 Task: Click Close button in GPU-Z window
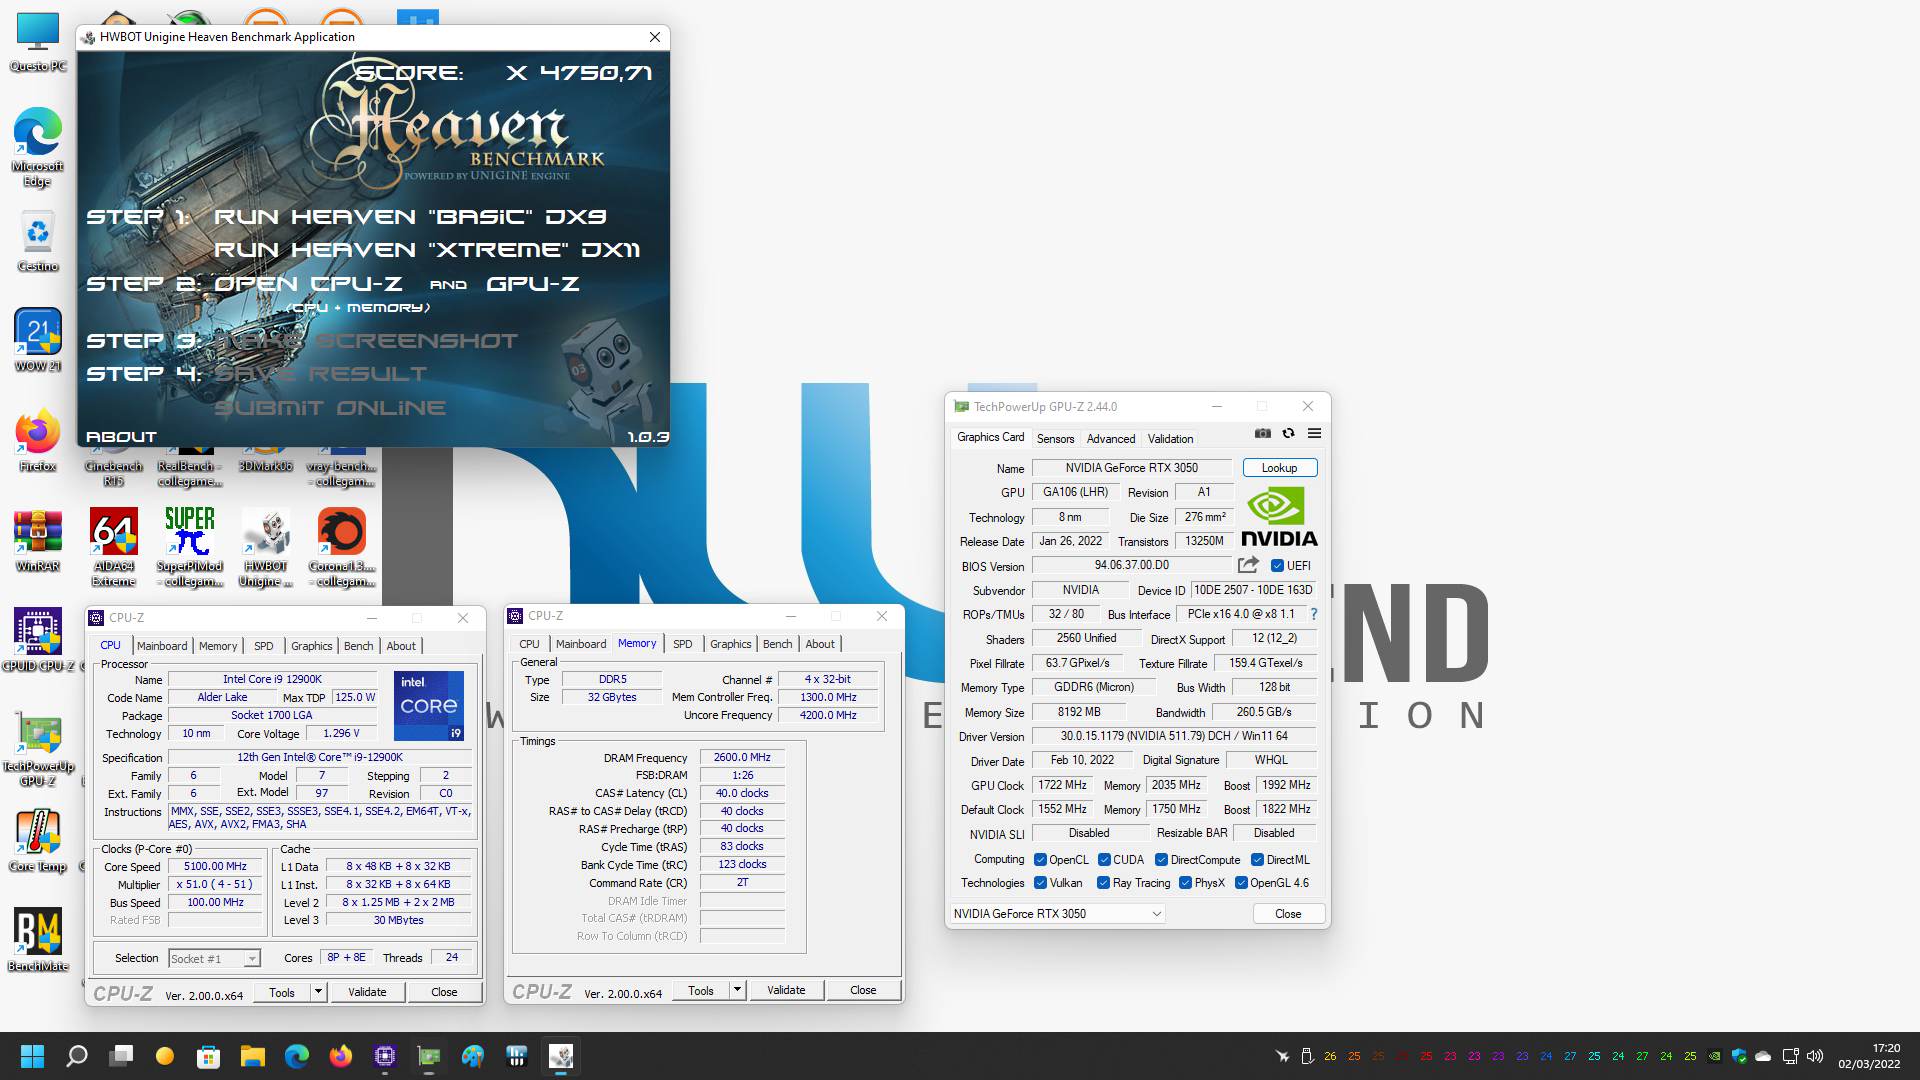1288,914
